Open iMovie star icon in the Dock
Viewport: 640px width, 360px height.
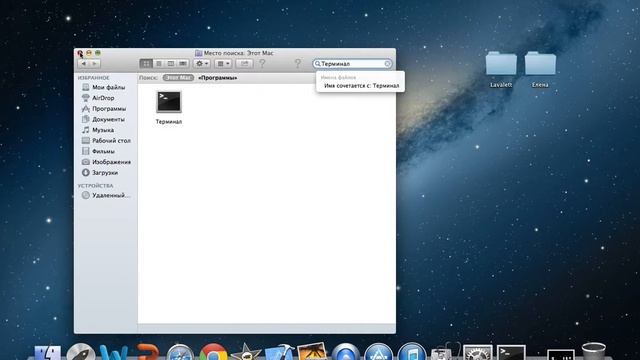click(246, 352)
